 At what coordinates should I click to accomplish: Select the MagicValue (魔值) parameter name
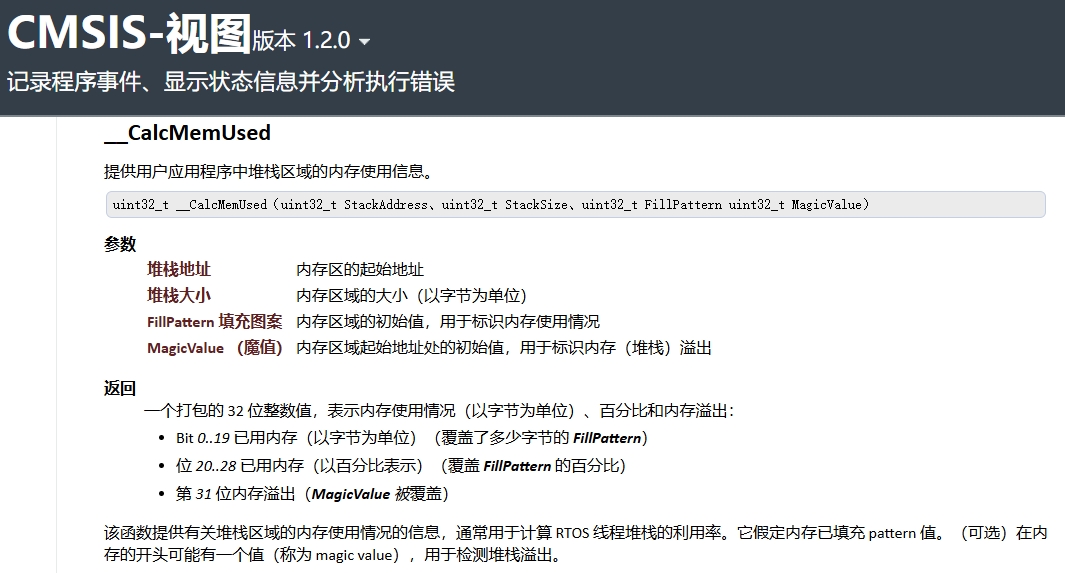tap(215, 348)
